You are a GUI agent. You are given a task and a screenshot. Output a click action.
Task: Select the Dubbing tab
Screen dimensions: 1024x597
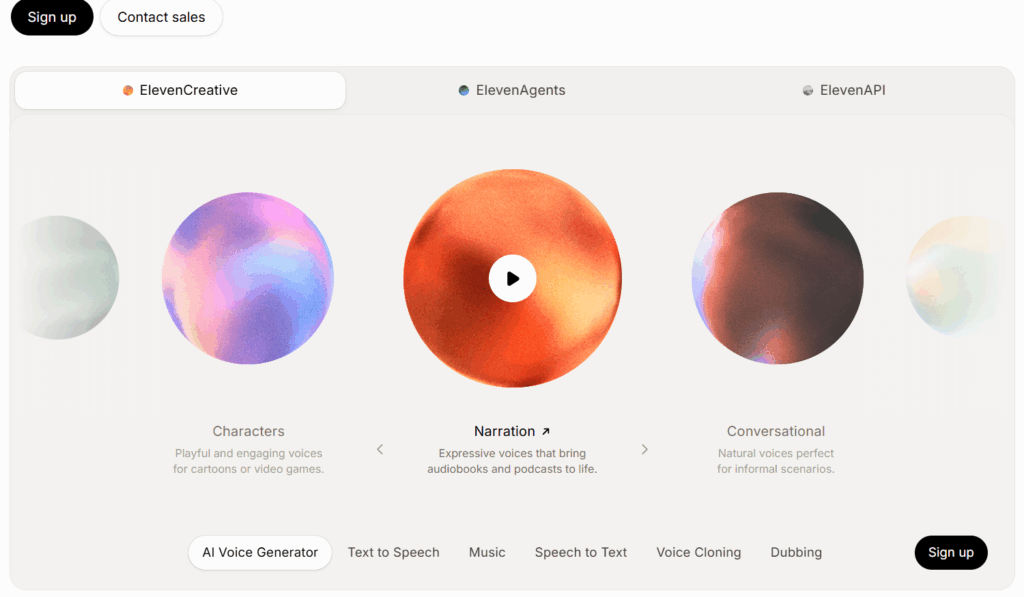click(796, 553)
